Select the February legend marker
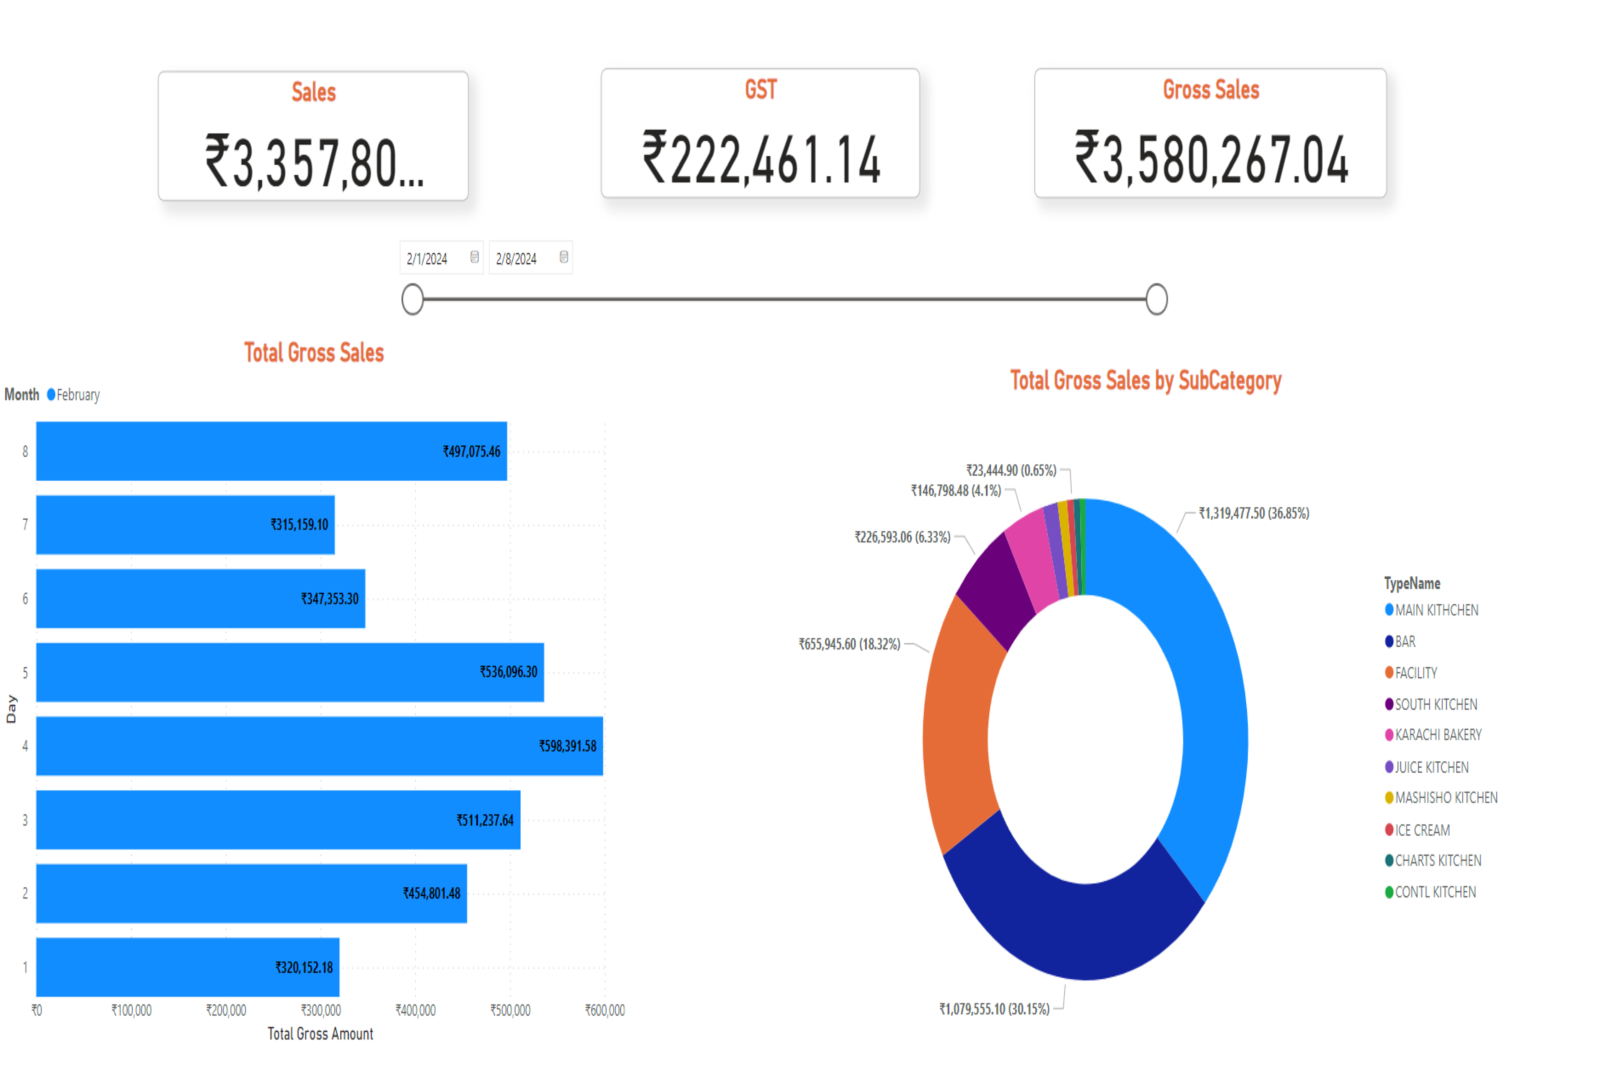This screenshot has height=1066, width=1600. 52,395
